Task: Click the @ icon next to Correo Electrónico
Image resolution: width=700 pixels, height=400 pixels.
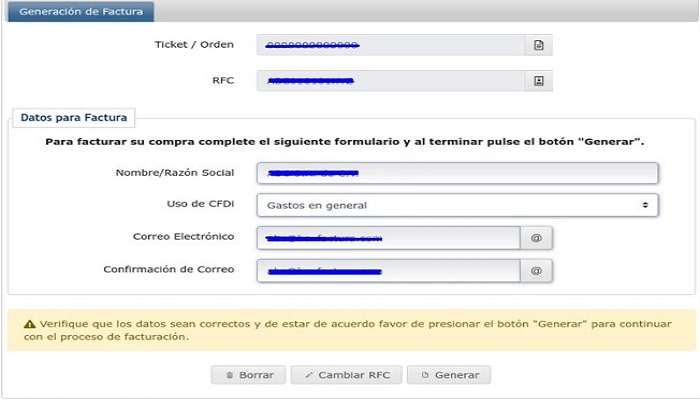Action: tap(536, 238)
